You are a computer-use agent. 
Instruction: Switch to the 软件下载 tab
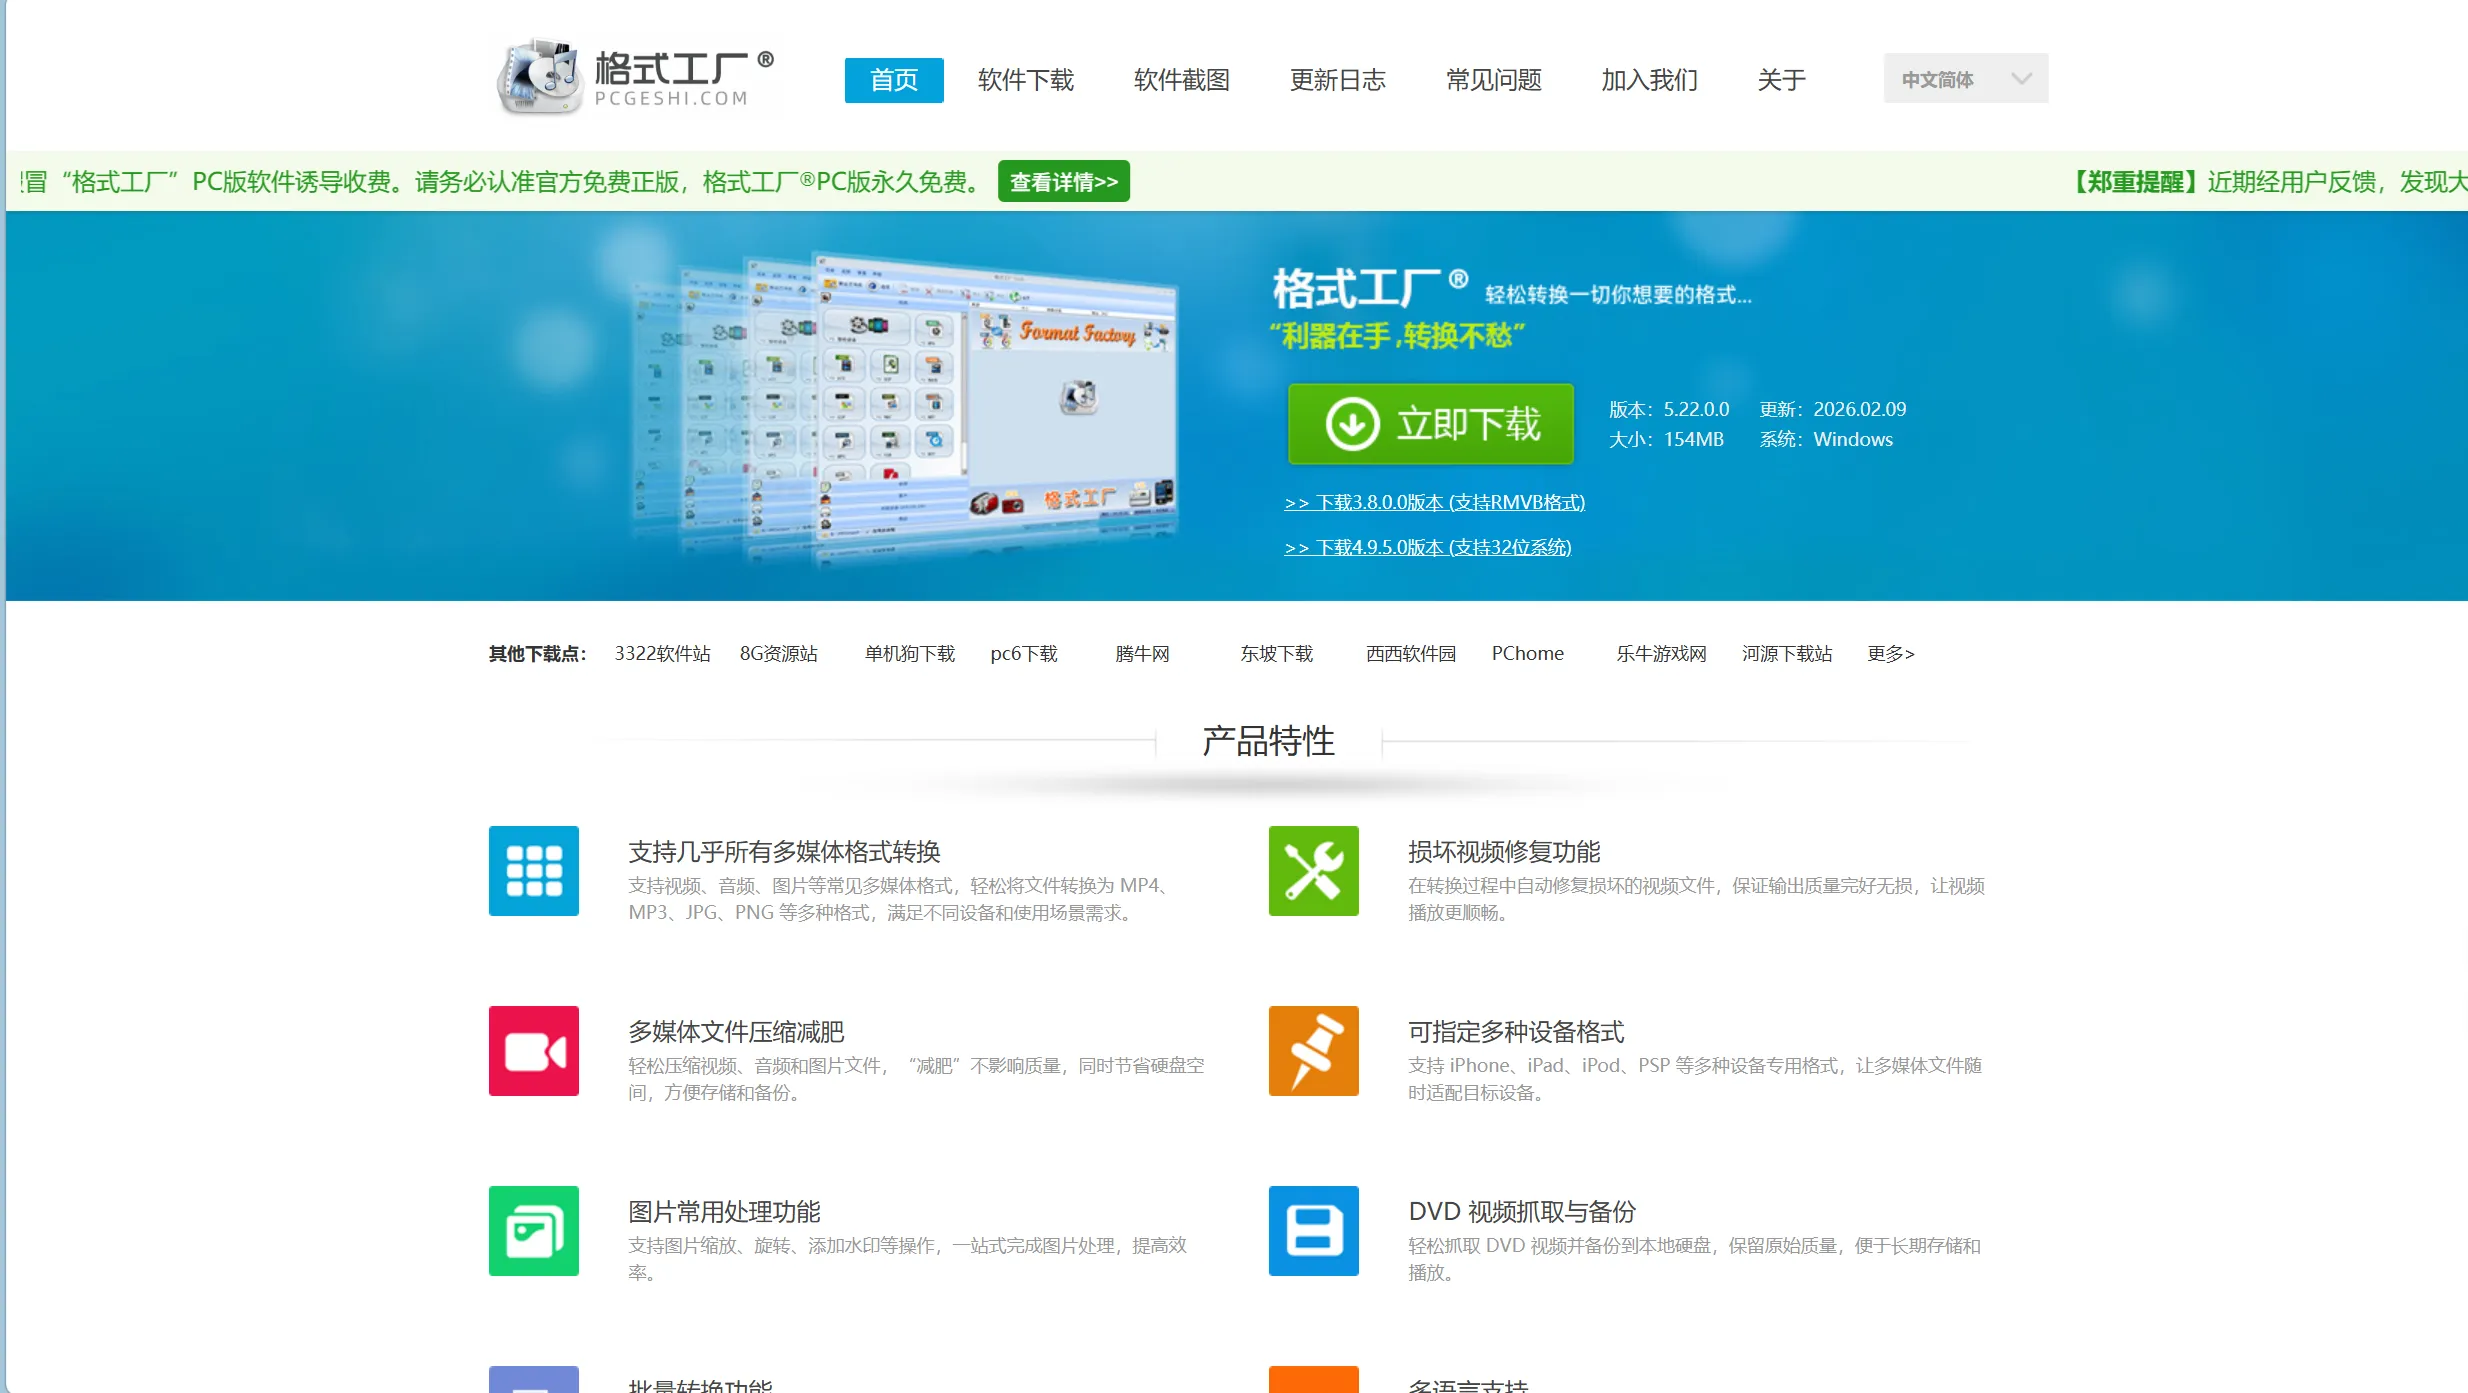(1025, 80)
